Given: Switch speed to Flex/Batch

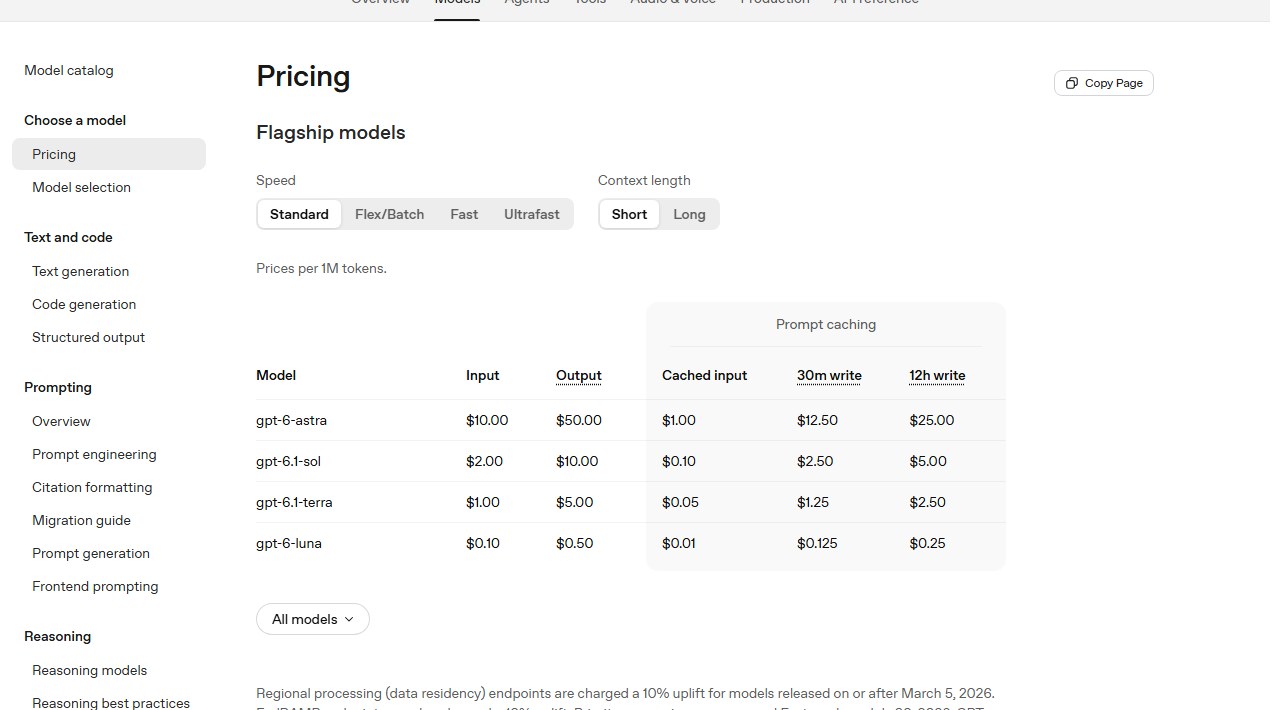Looking at the screenshot, I should (389, 214).
